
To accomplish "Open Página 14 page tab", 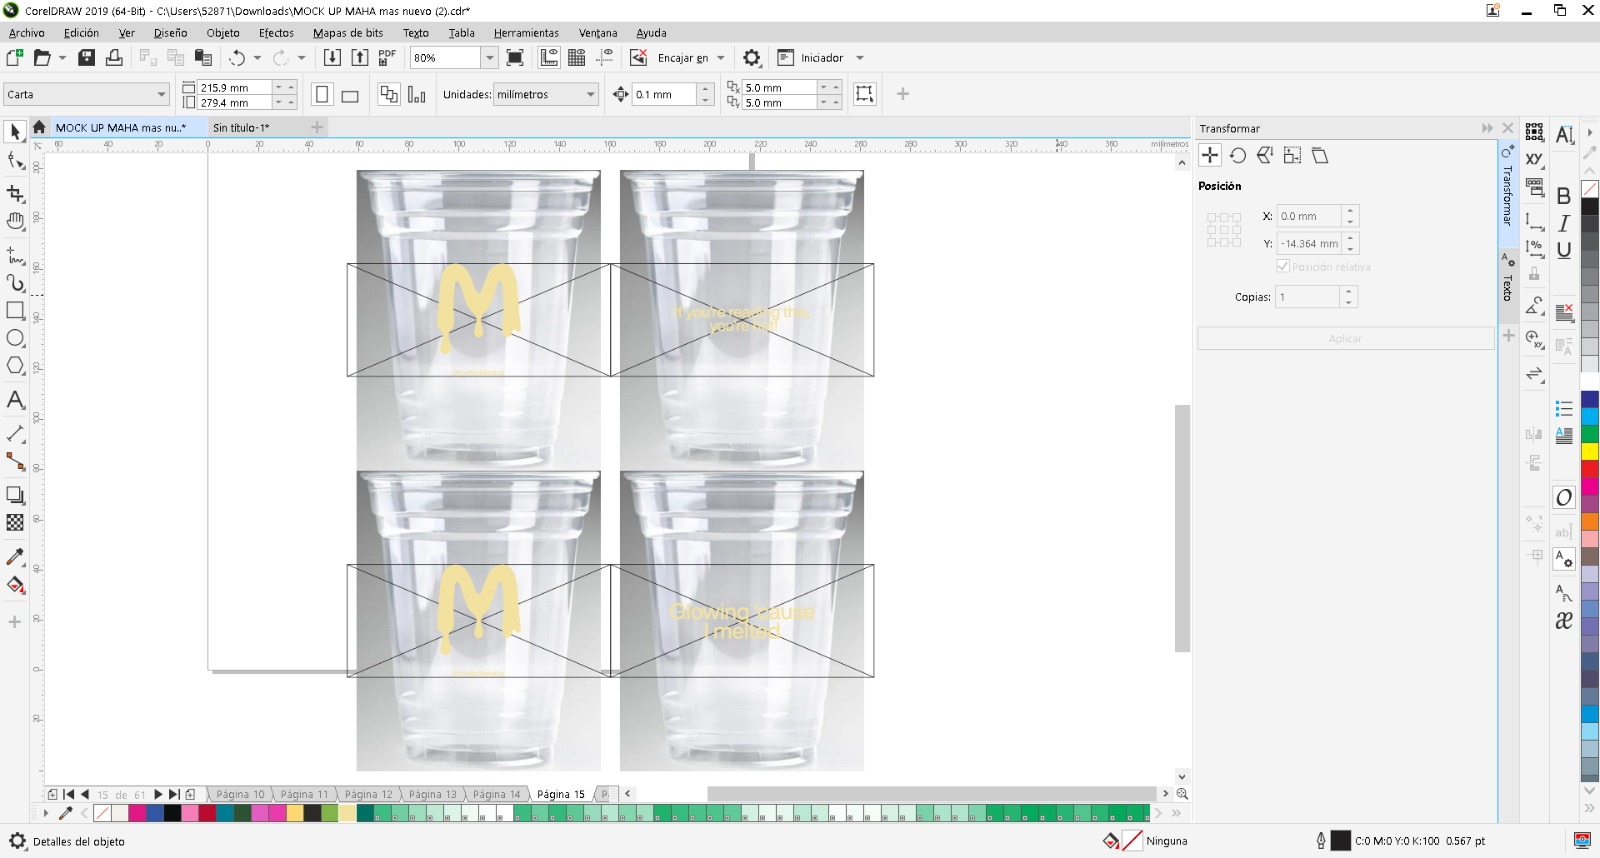I will [x=497, y=794].
